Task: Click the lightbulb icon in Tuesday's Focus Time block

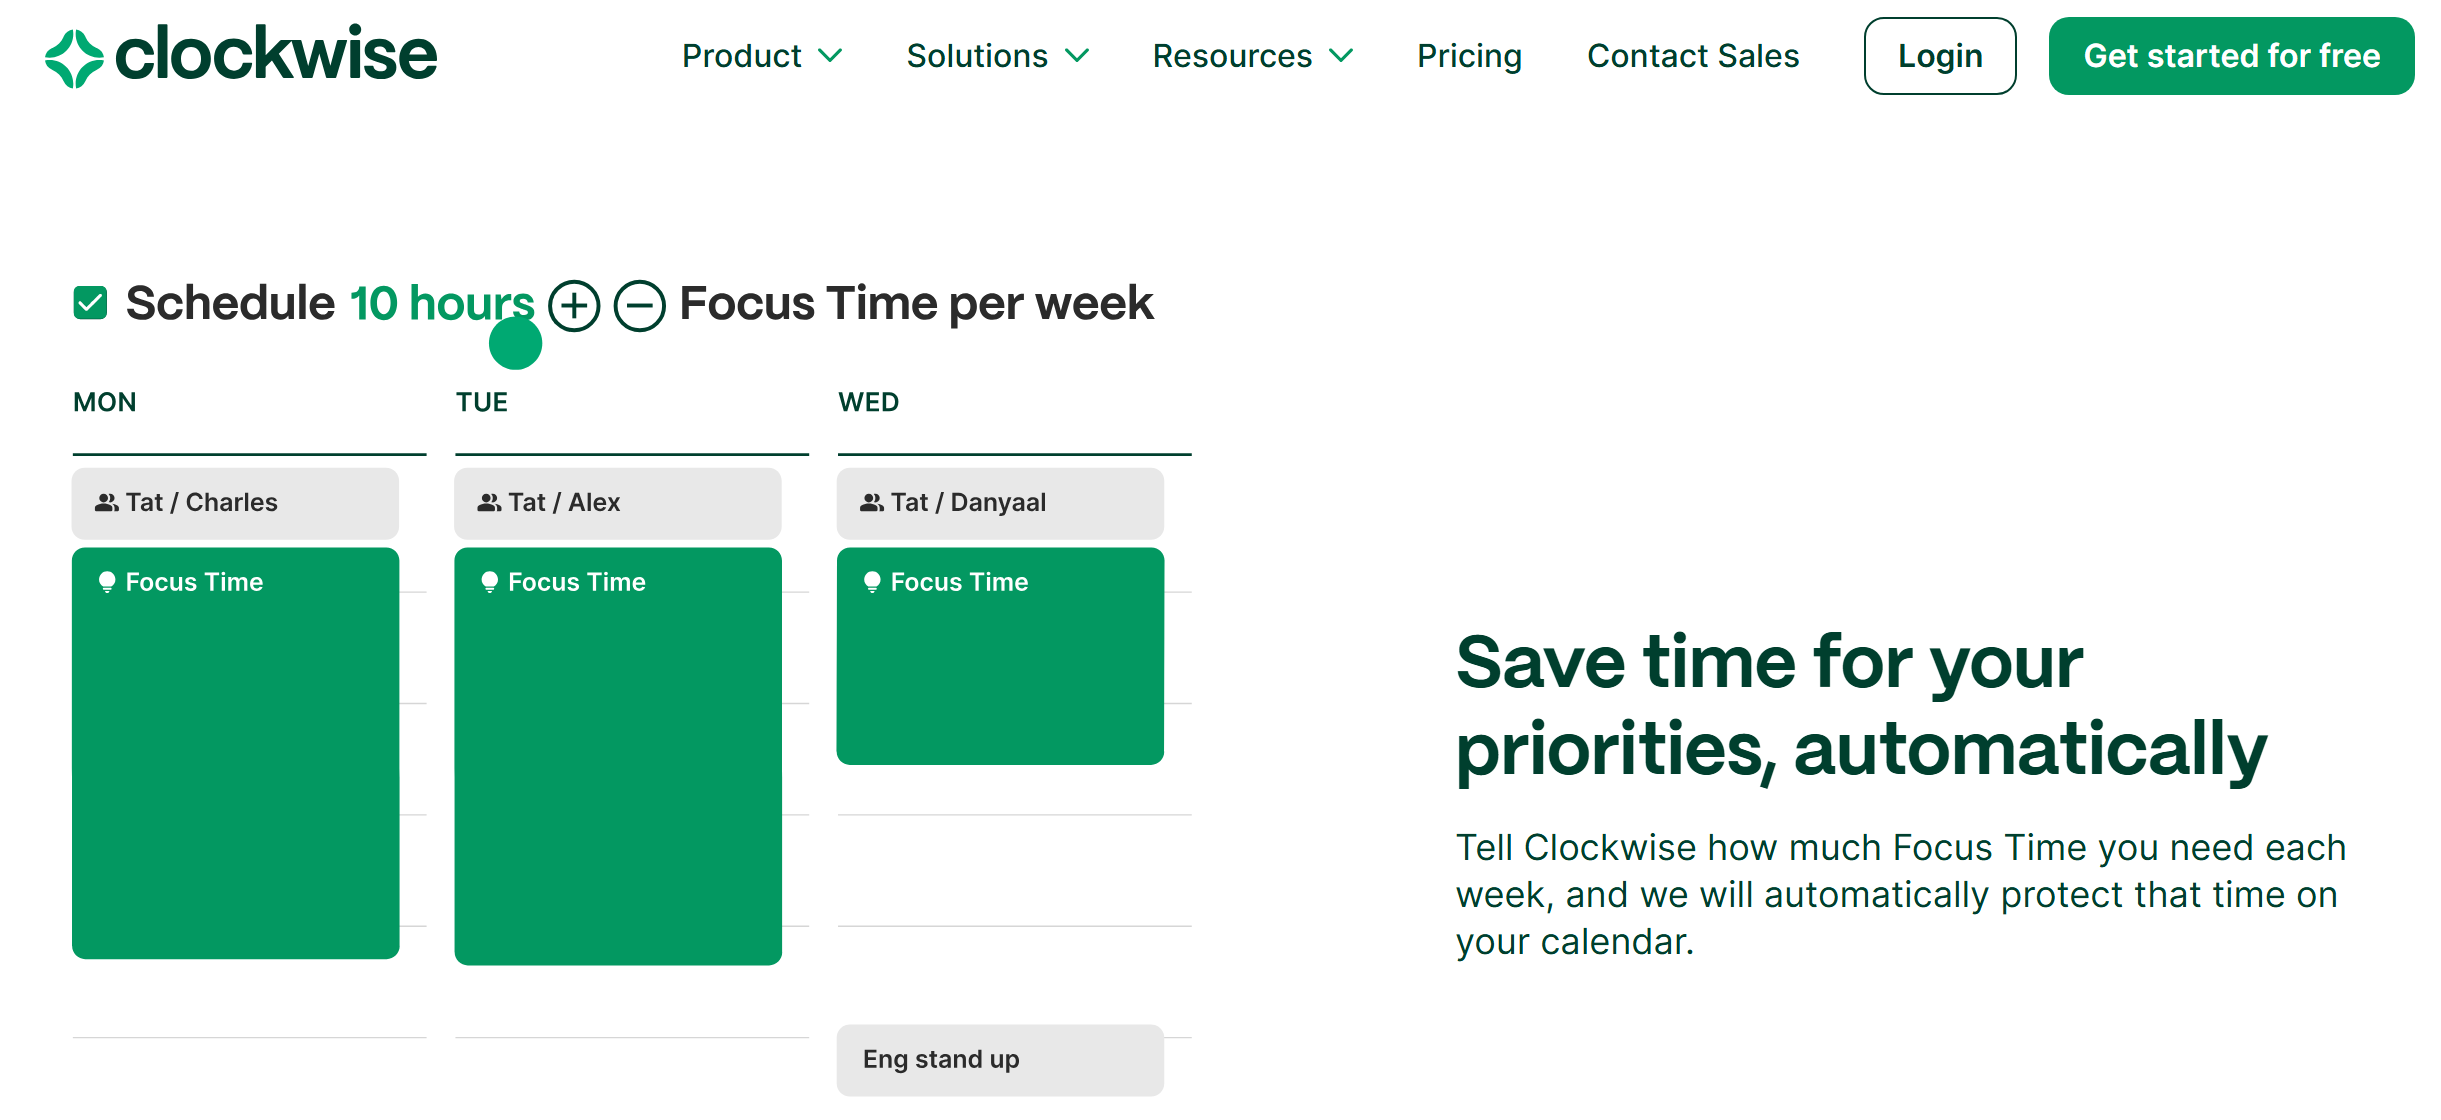Action: pyautogui.click(x=488, y=580)
